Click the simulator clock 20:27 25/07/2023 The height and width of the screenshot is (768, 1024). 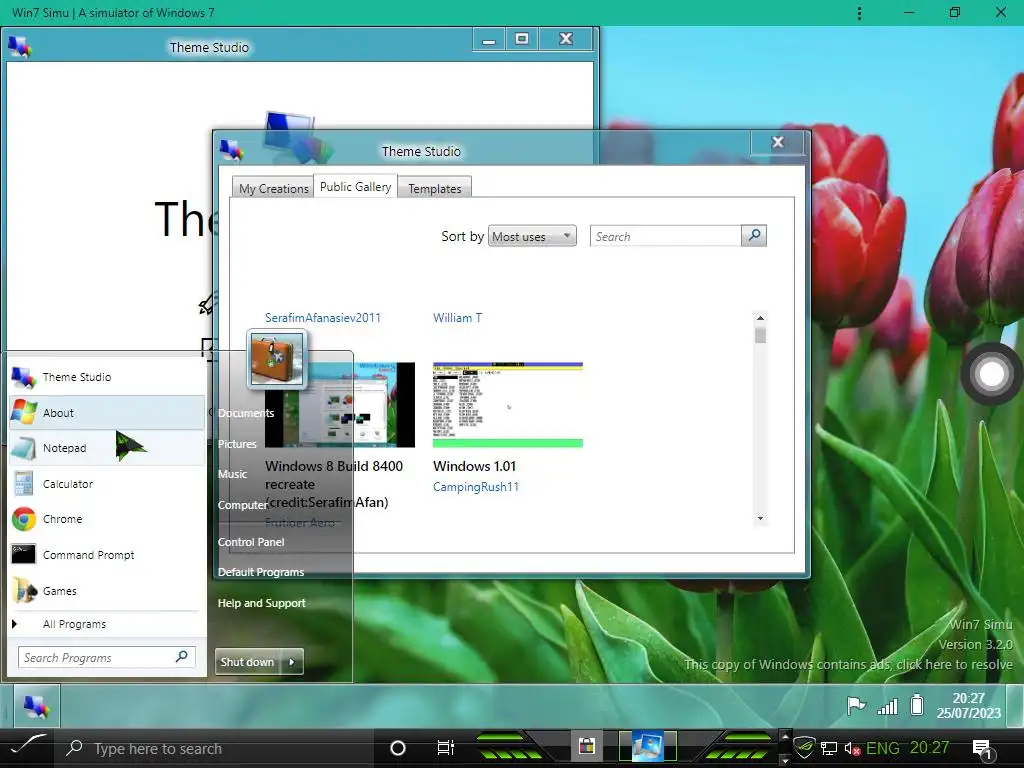[x=968, y=706]
